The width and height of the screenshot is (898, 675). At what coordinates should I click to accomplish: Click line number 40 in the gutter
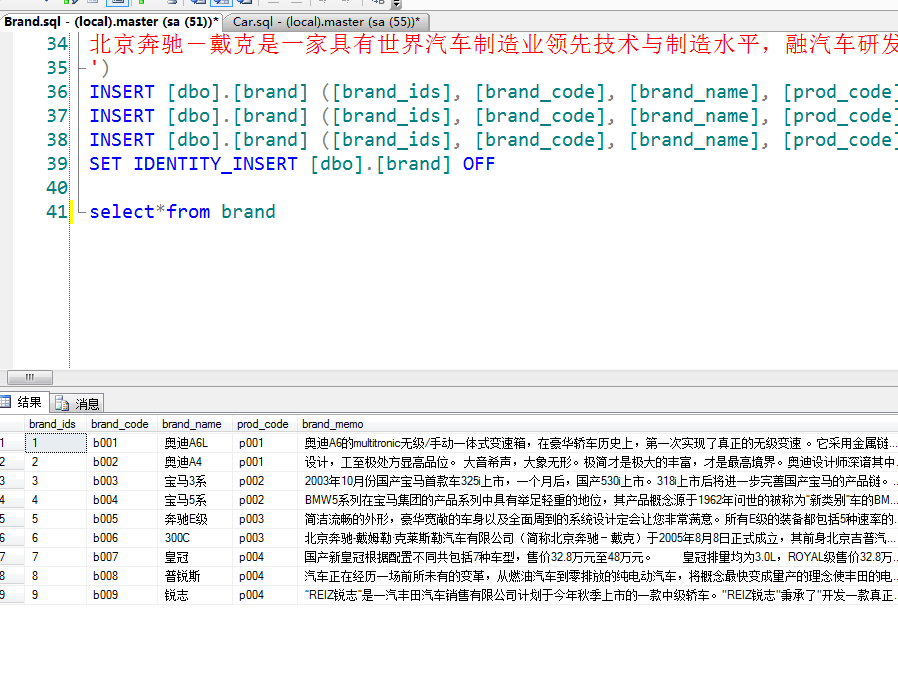pyautogui.click(x=57, y=188)
